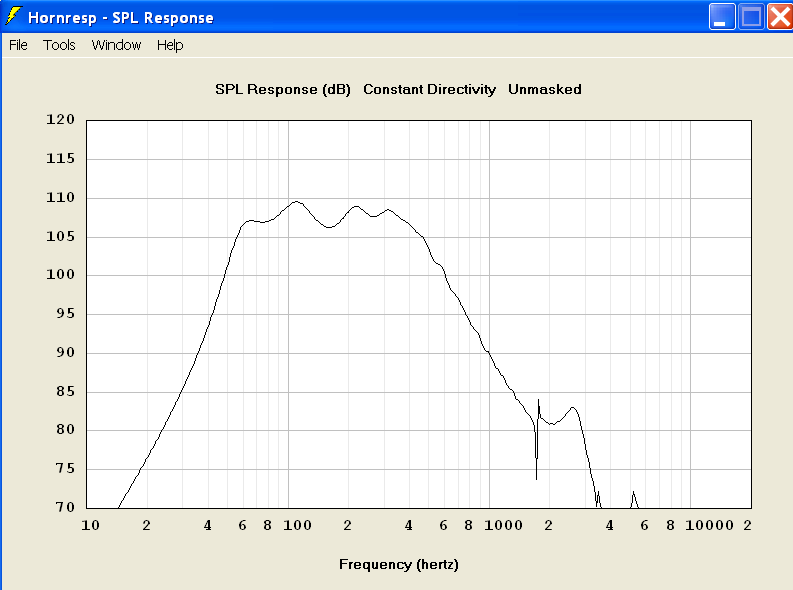Click the 'SPL Response (dB)' chart title
Image resolution: width=793 pixels, height=590 pixels.
click(x=283, y=89)
